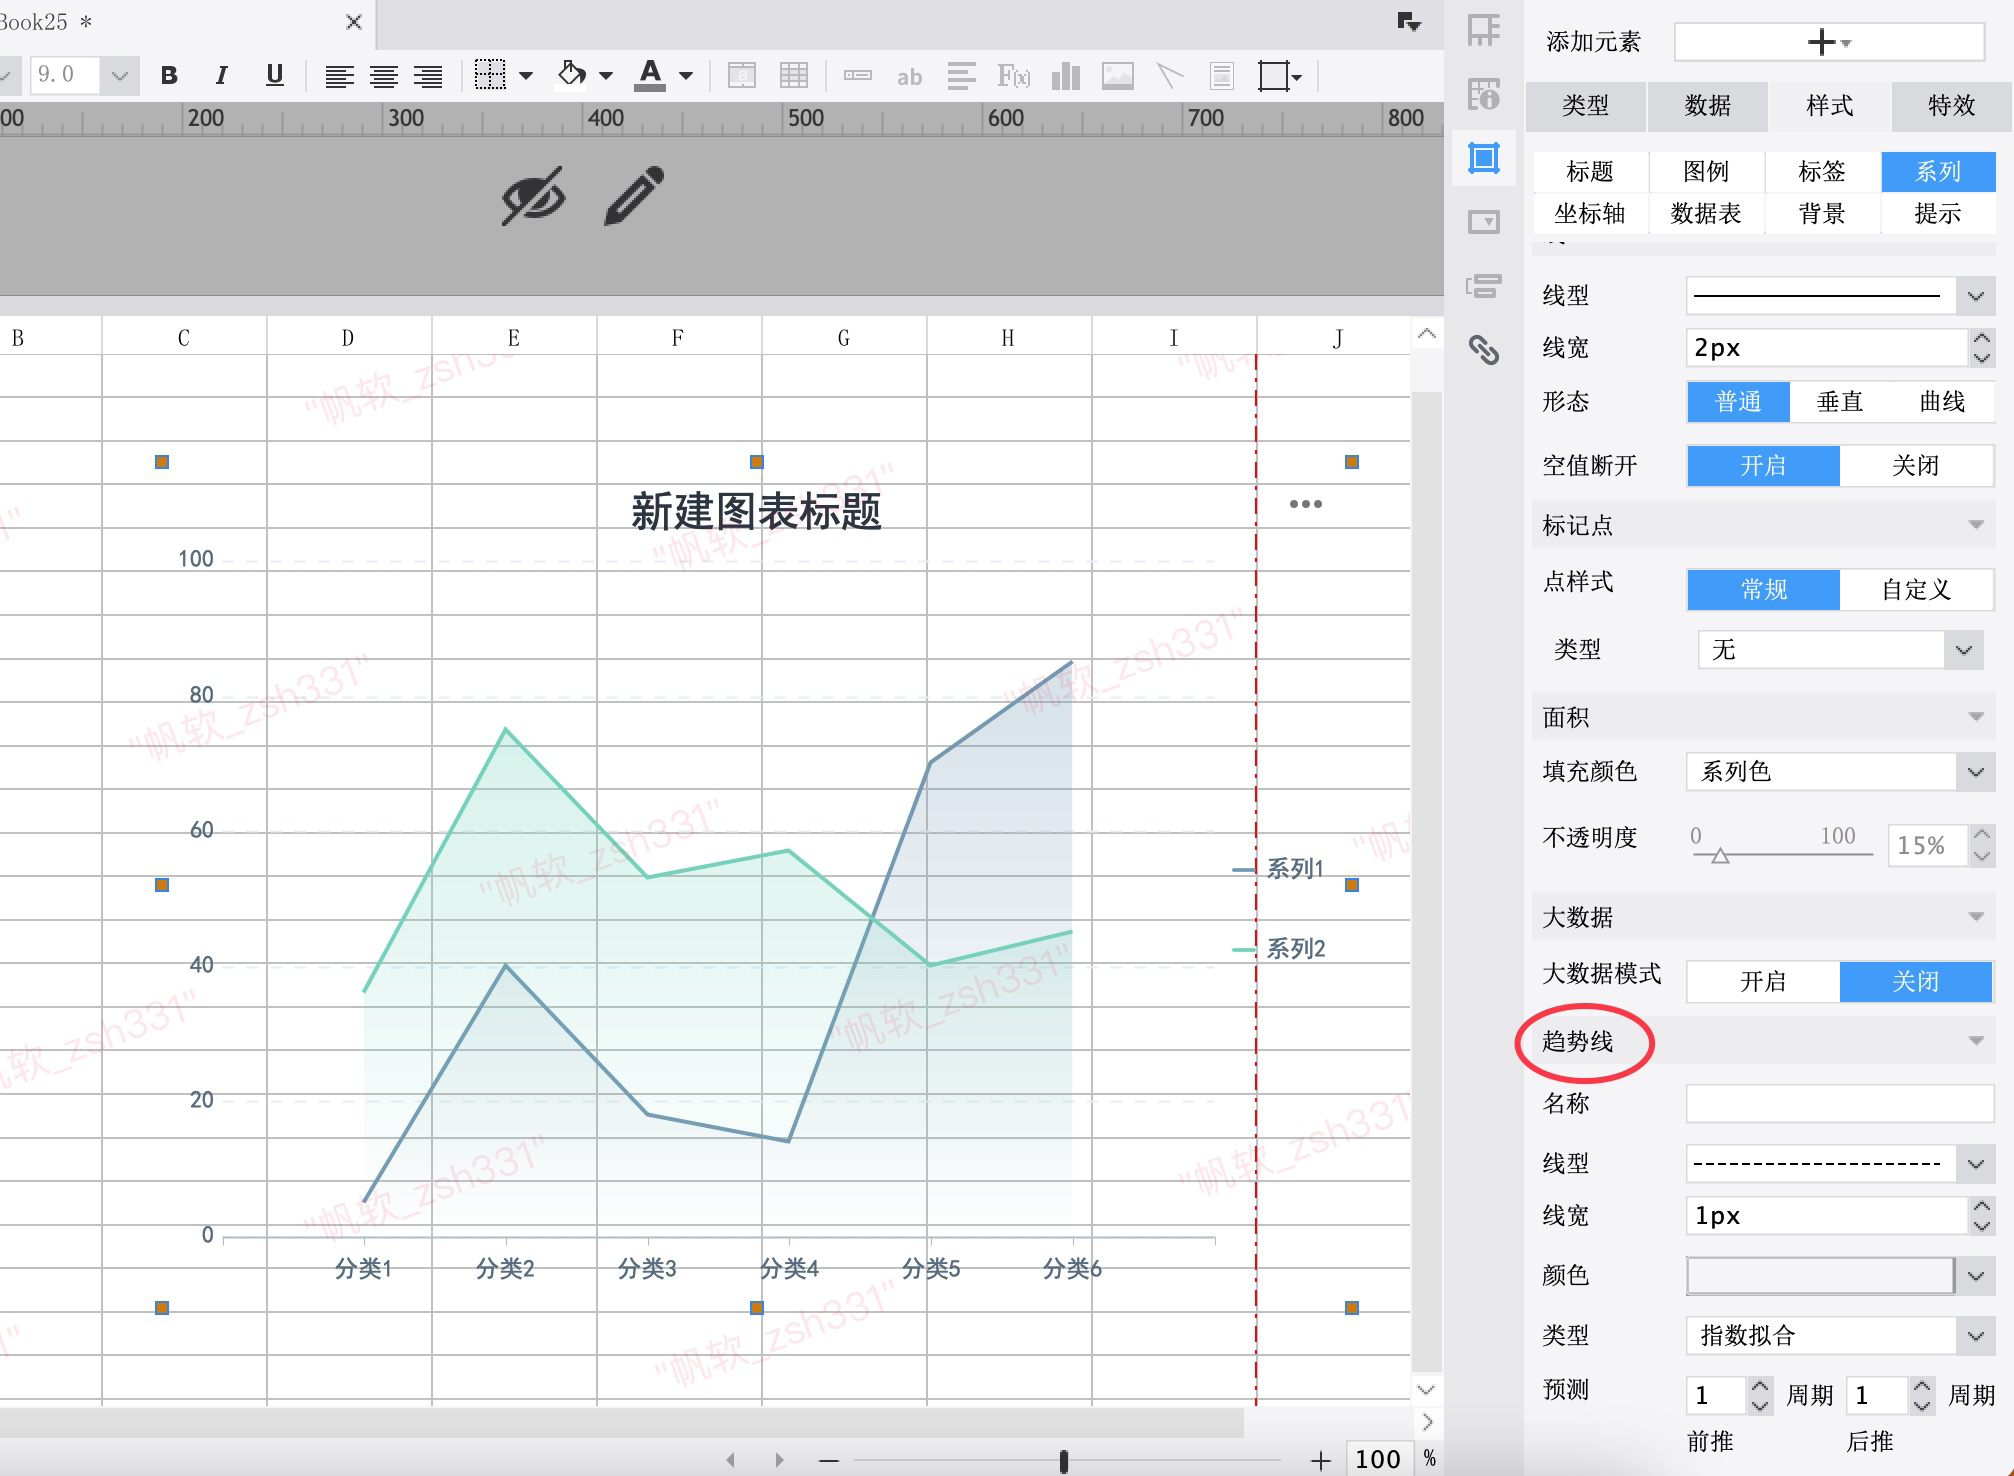The height and width of the screenshot is (1476, 2014).
Task: Switch to the 数据 tab
Action: click(x=1708, y=106)
